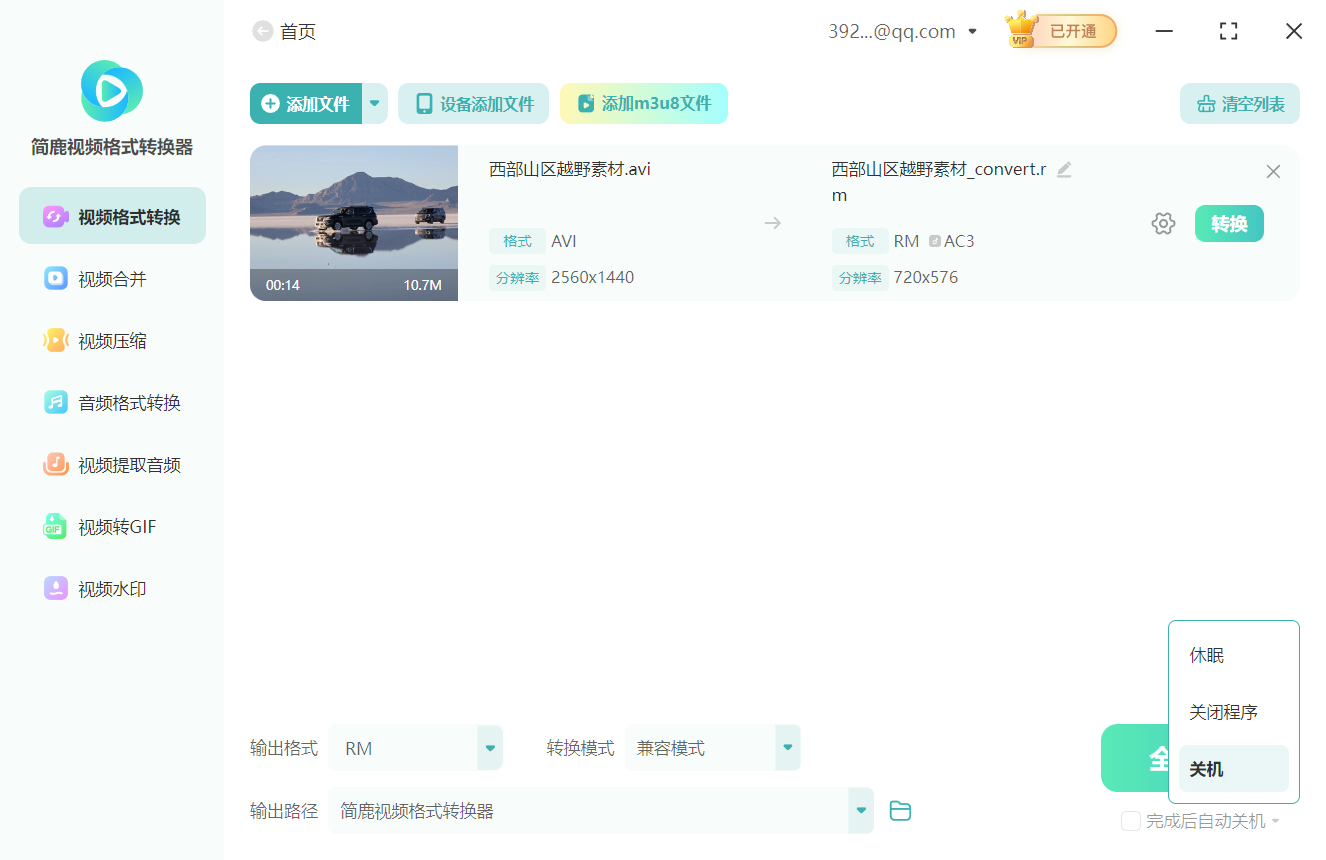This screenshot has width=1326, height=860.
Task: Rename output file with the pencil icon
Action: point(1064,170)
